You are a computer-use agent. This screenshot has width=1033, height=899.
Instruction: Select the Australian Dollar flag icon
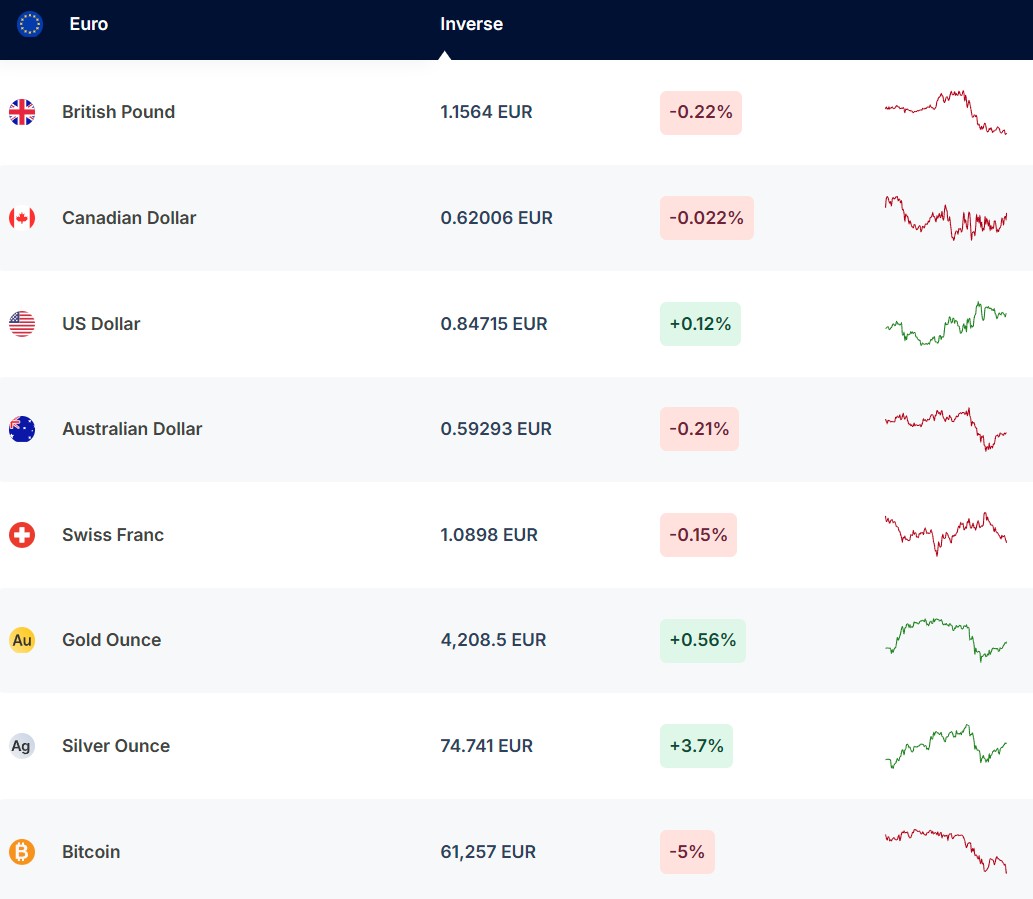(22, 429)
